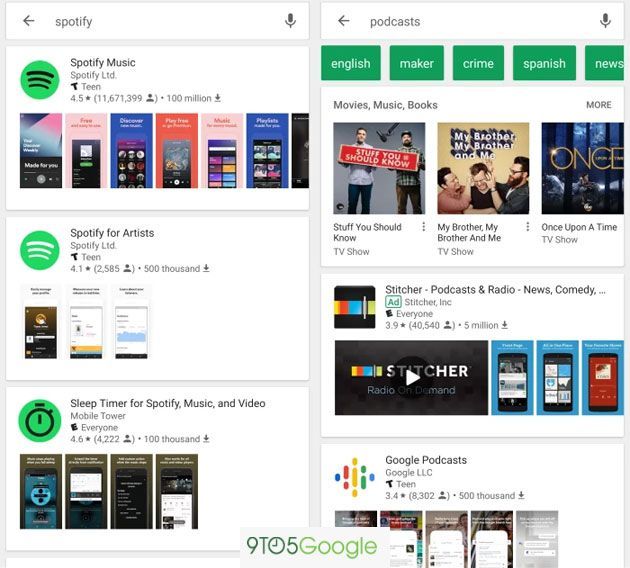
Task: Tap back arrow in spotify search bar
Action: click(28, 21)
